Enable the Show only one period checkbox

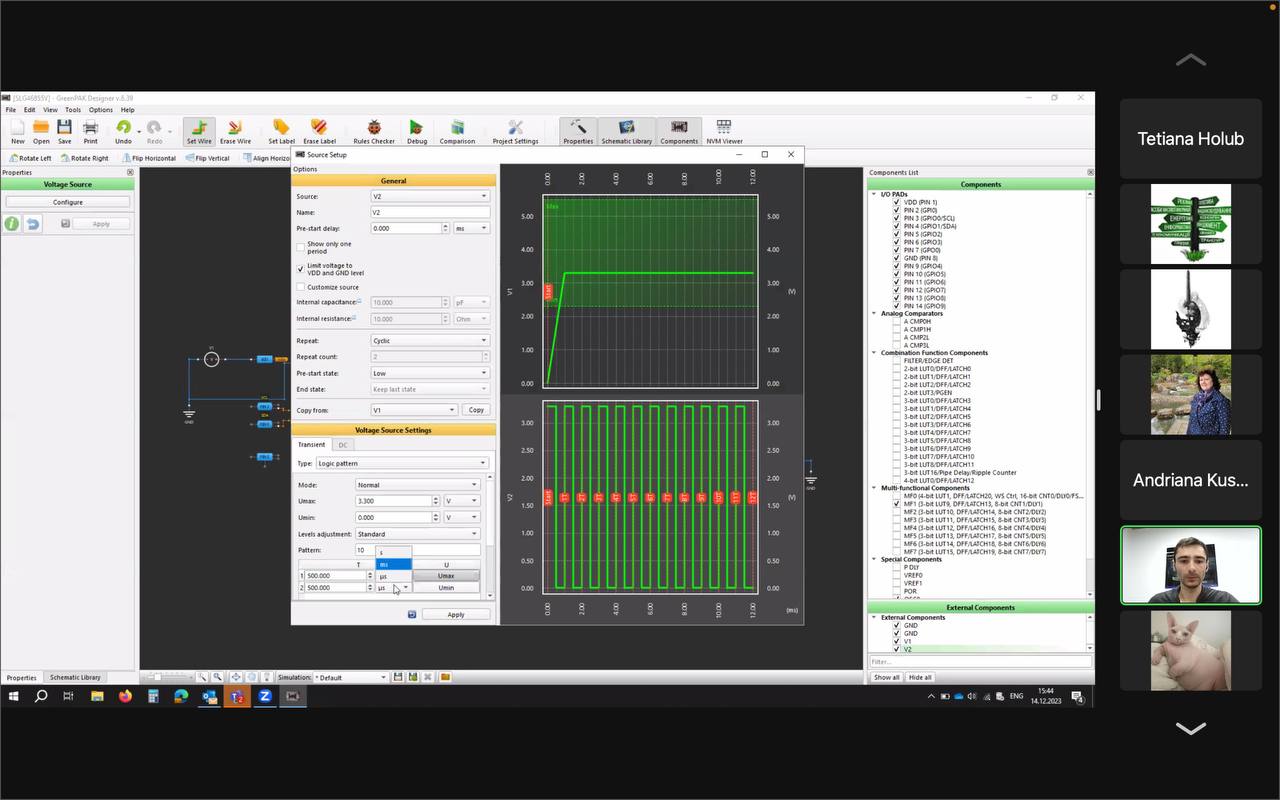pyautogui.click(x=301, y=247)
